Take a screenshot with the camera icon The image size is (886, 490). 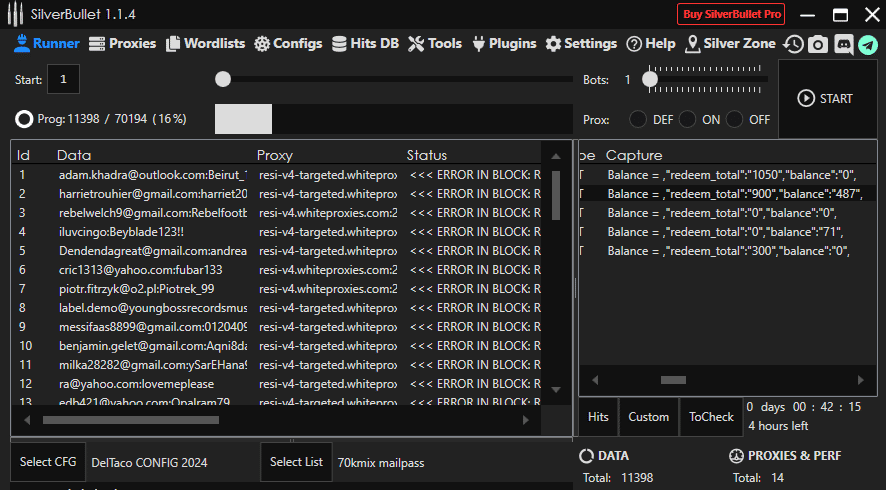(x=818, y=44)
